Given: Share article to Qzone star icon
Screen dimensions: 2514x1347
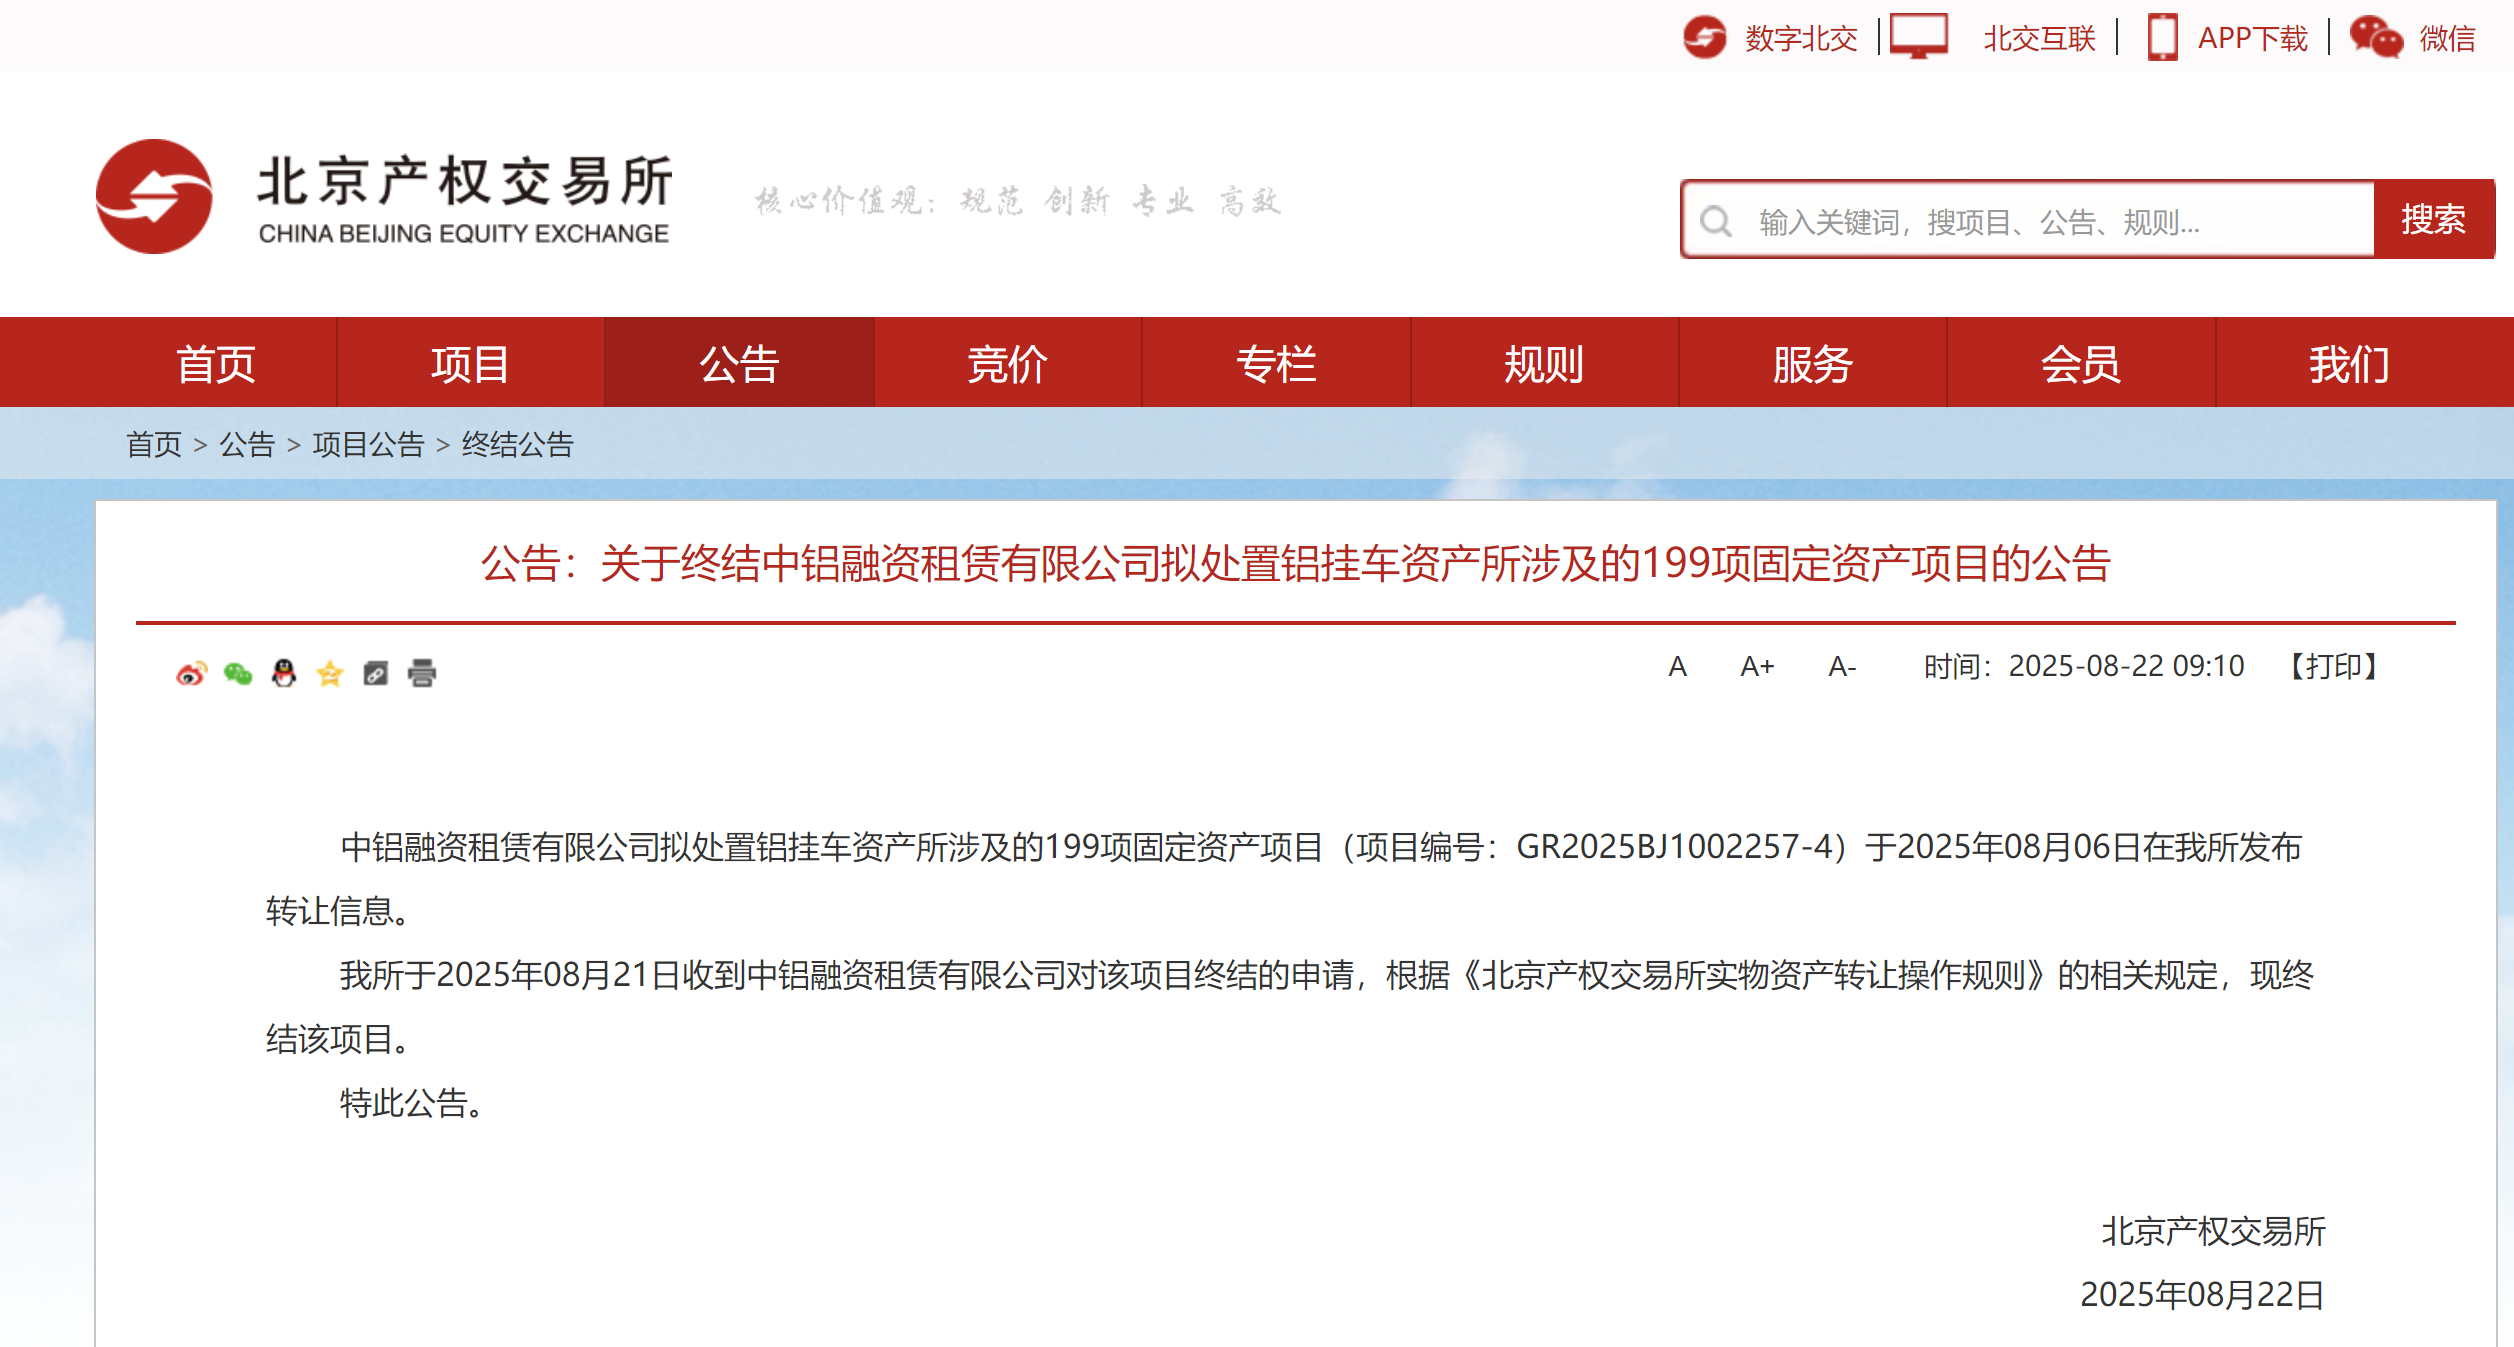Looking at the screenshot, I should coord(330,674).
